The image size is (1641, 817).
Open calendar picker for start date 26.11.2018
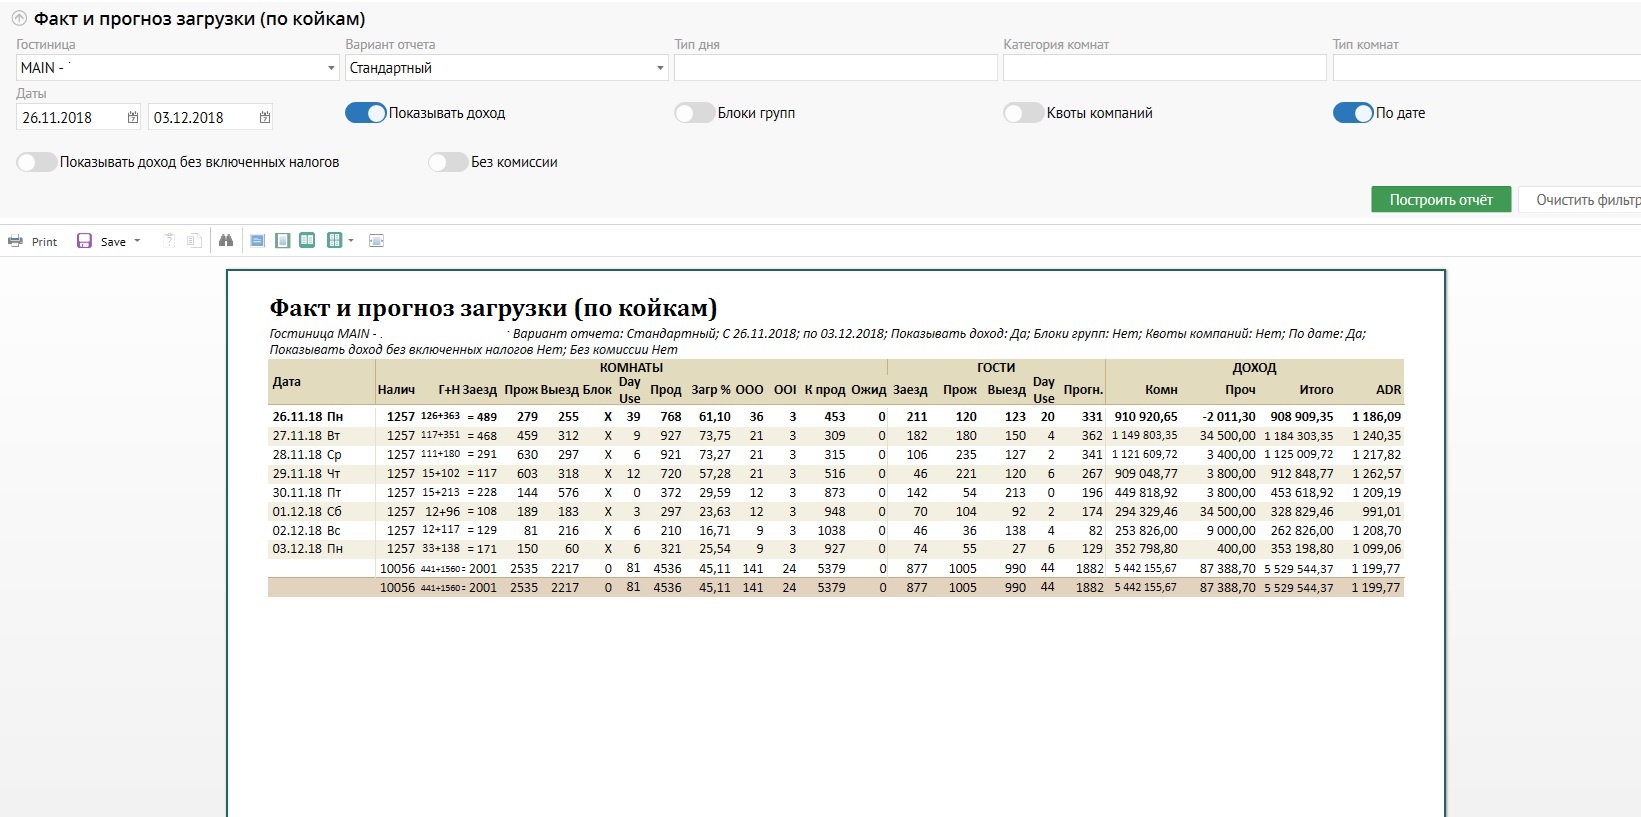133,118
